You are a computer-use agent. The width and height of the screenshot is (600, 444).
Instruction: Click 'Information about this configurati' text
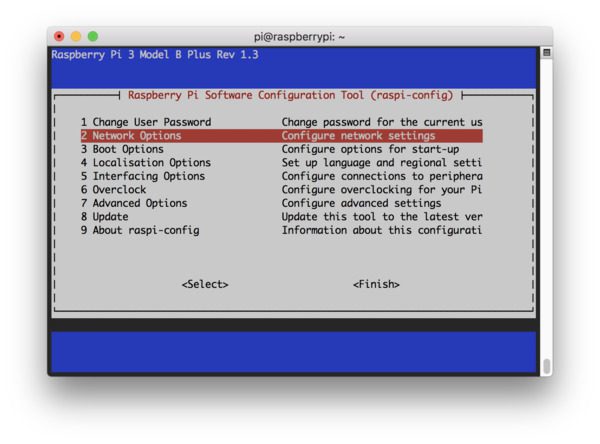coord(382,230)
